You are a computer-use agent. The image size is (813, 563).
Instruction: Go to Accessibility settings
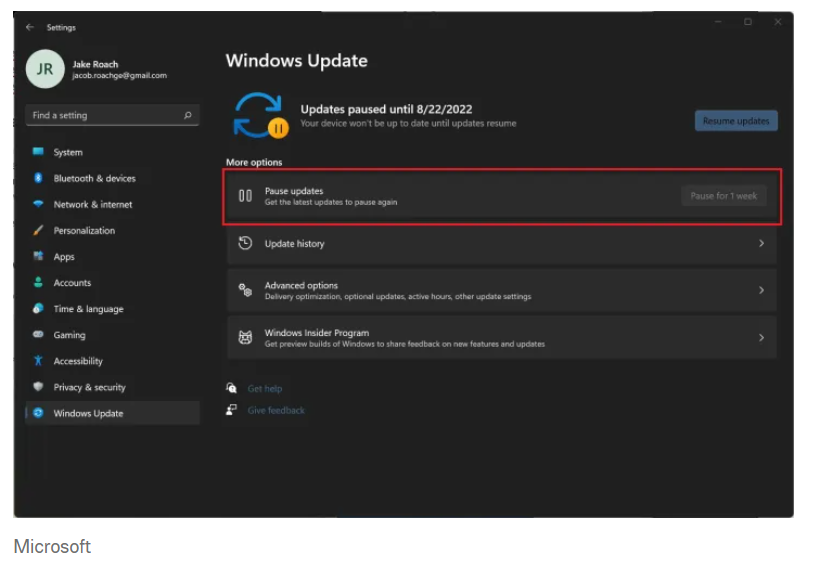tap(113, 361)
